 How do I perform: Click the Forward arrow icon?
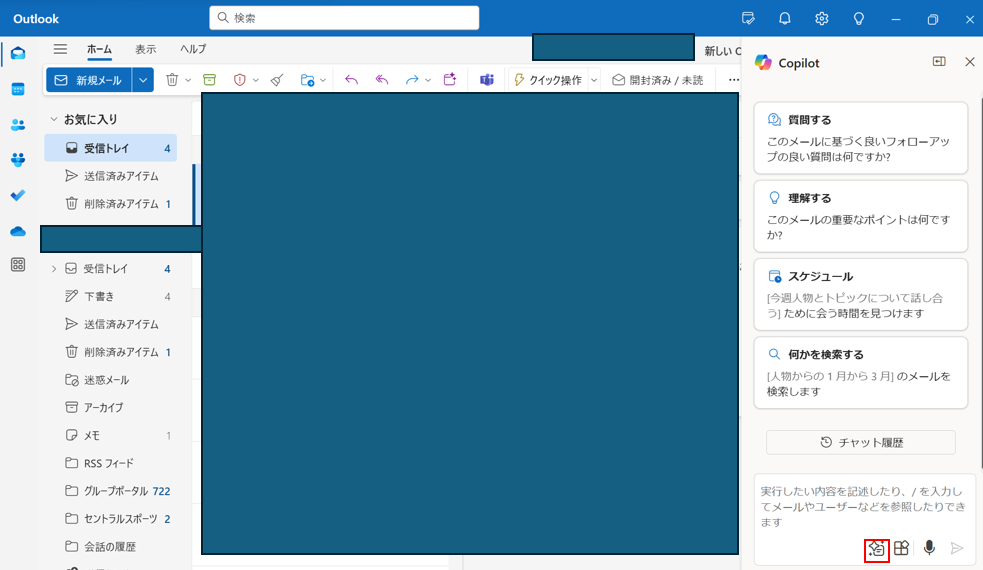(x=412, y=80)
